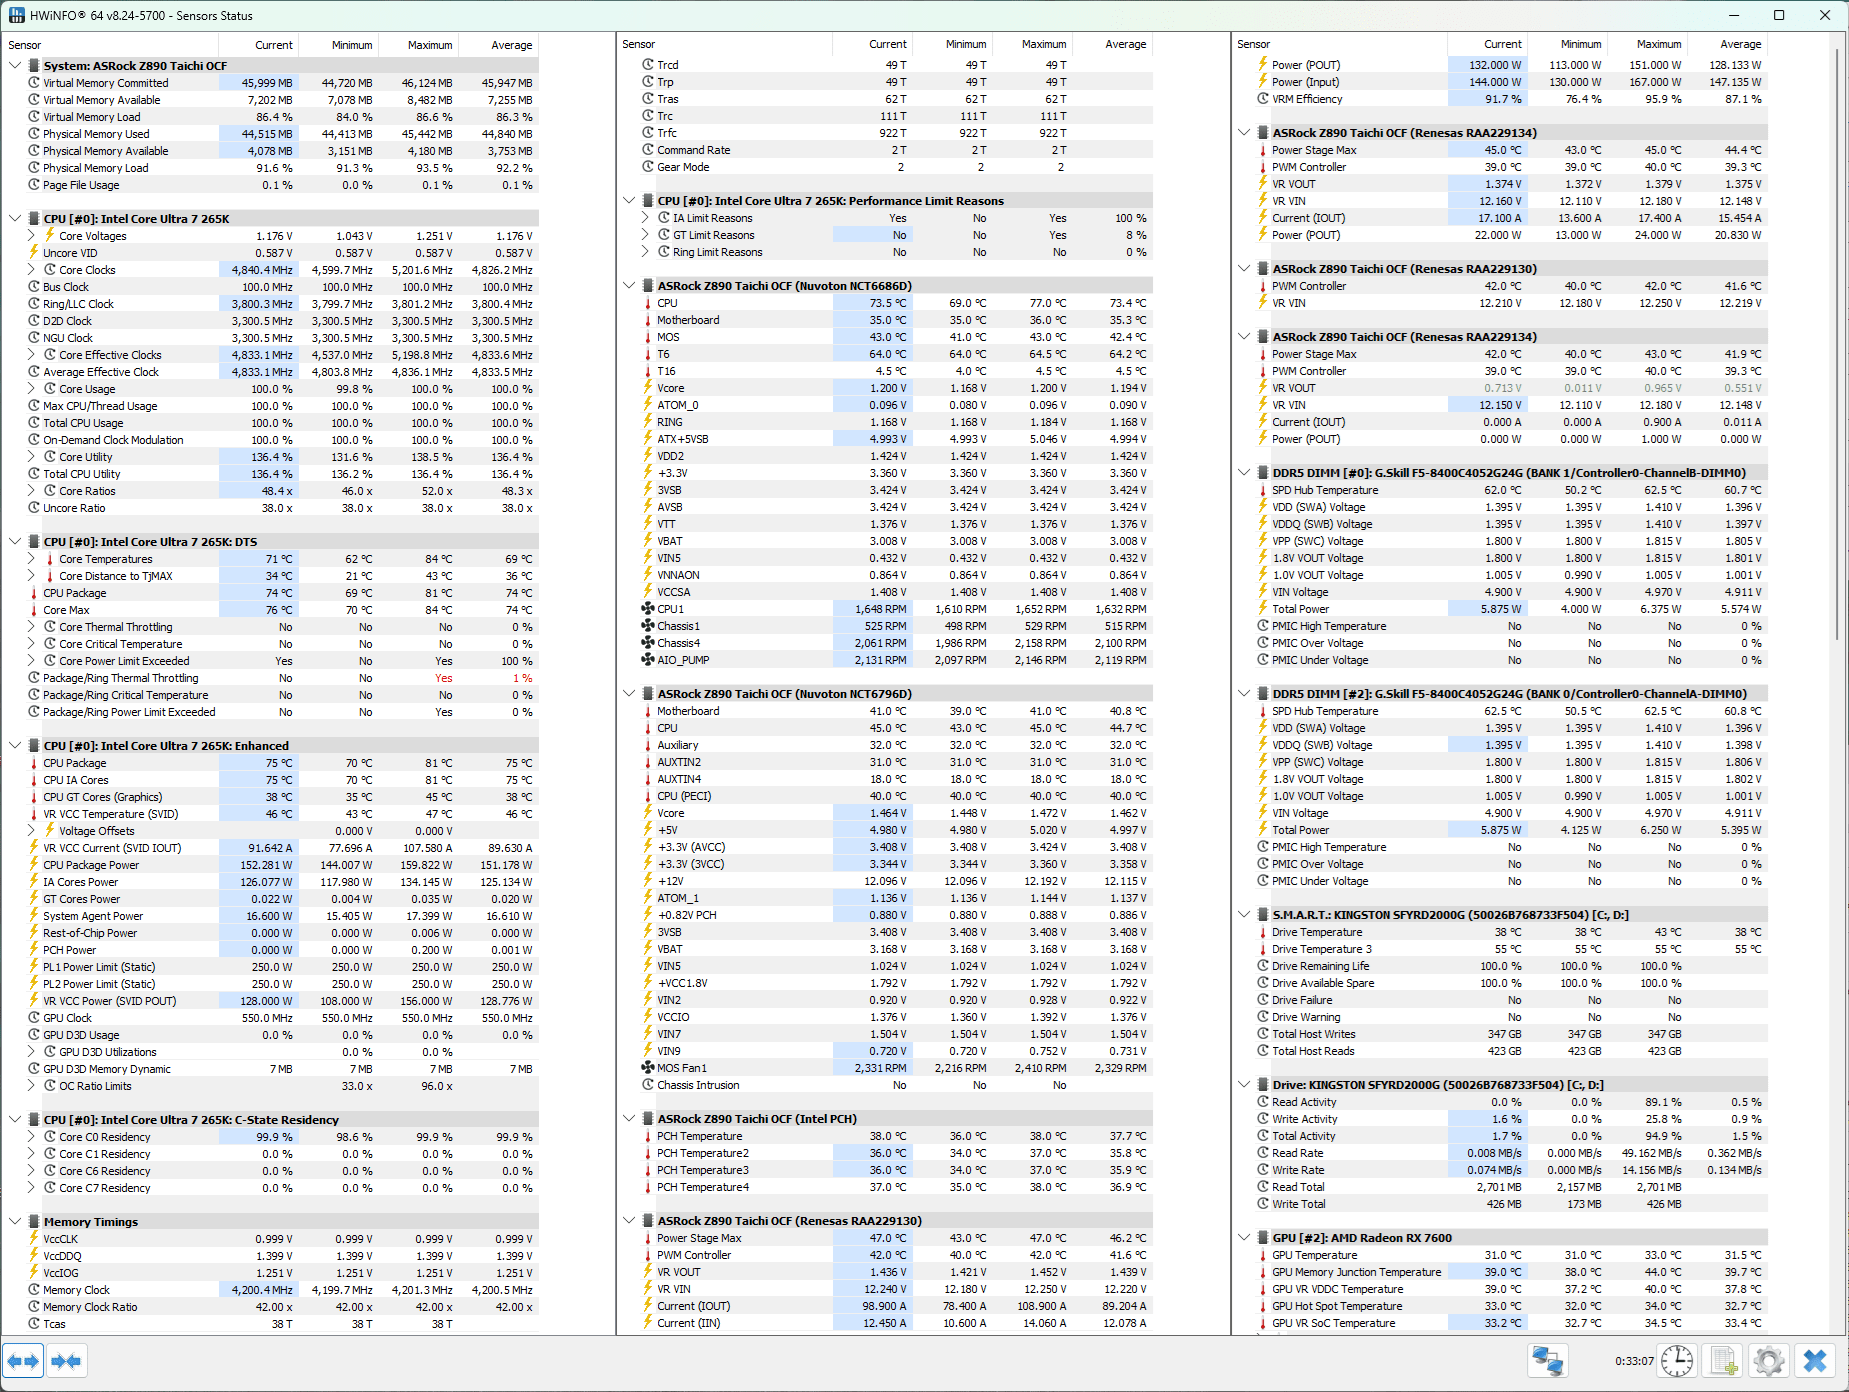The height and width of the screenshot is (1392, 1849).
Task: Collapse the ASRock Z890 Taichi OCF (Intel PCH) group
Action: 629,1119
